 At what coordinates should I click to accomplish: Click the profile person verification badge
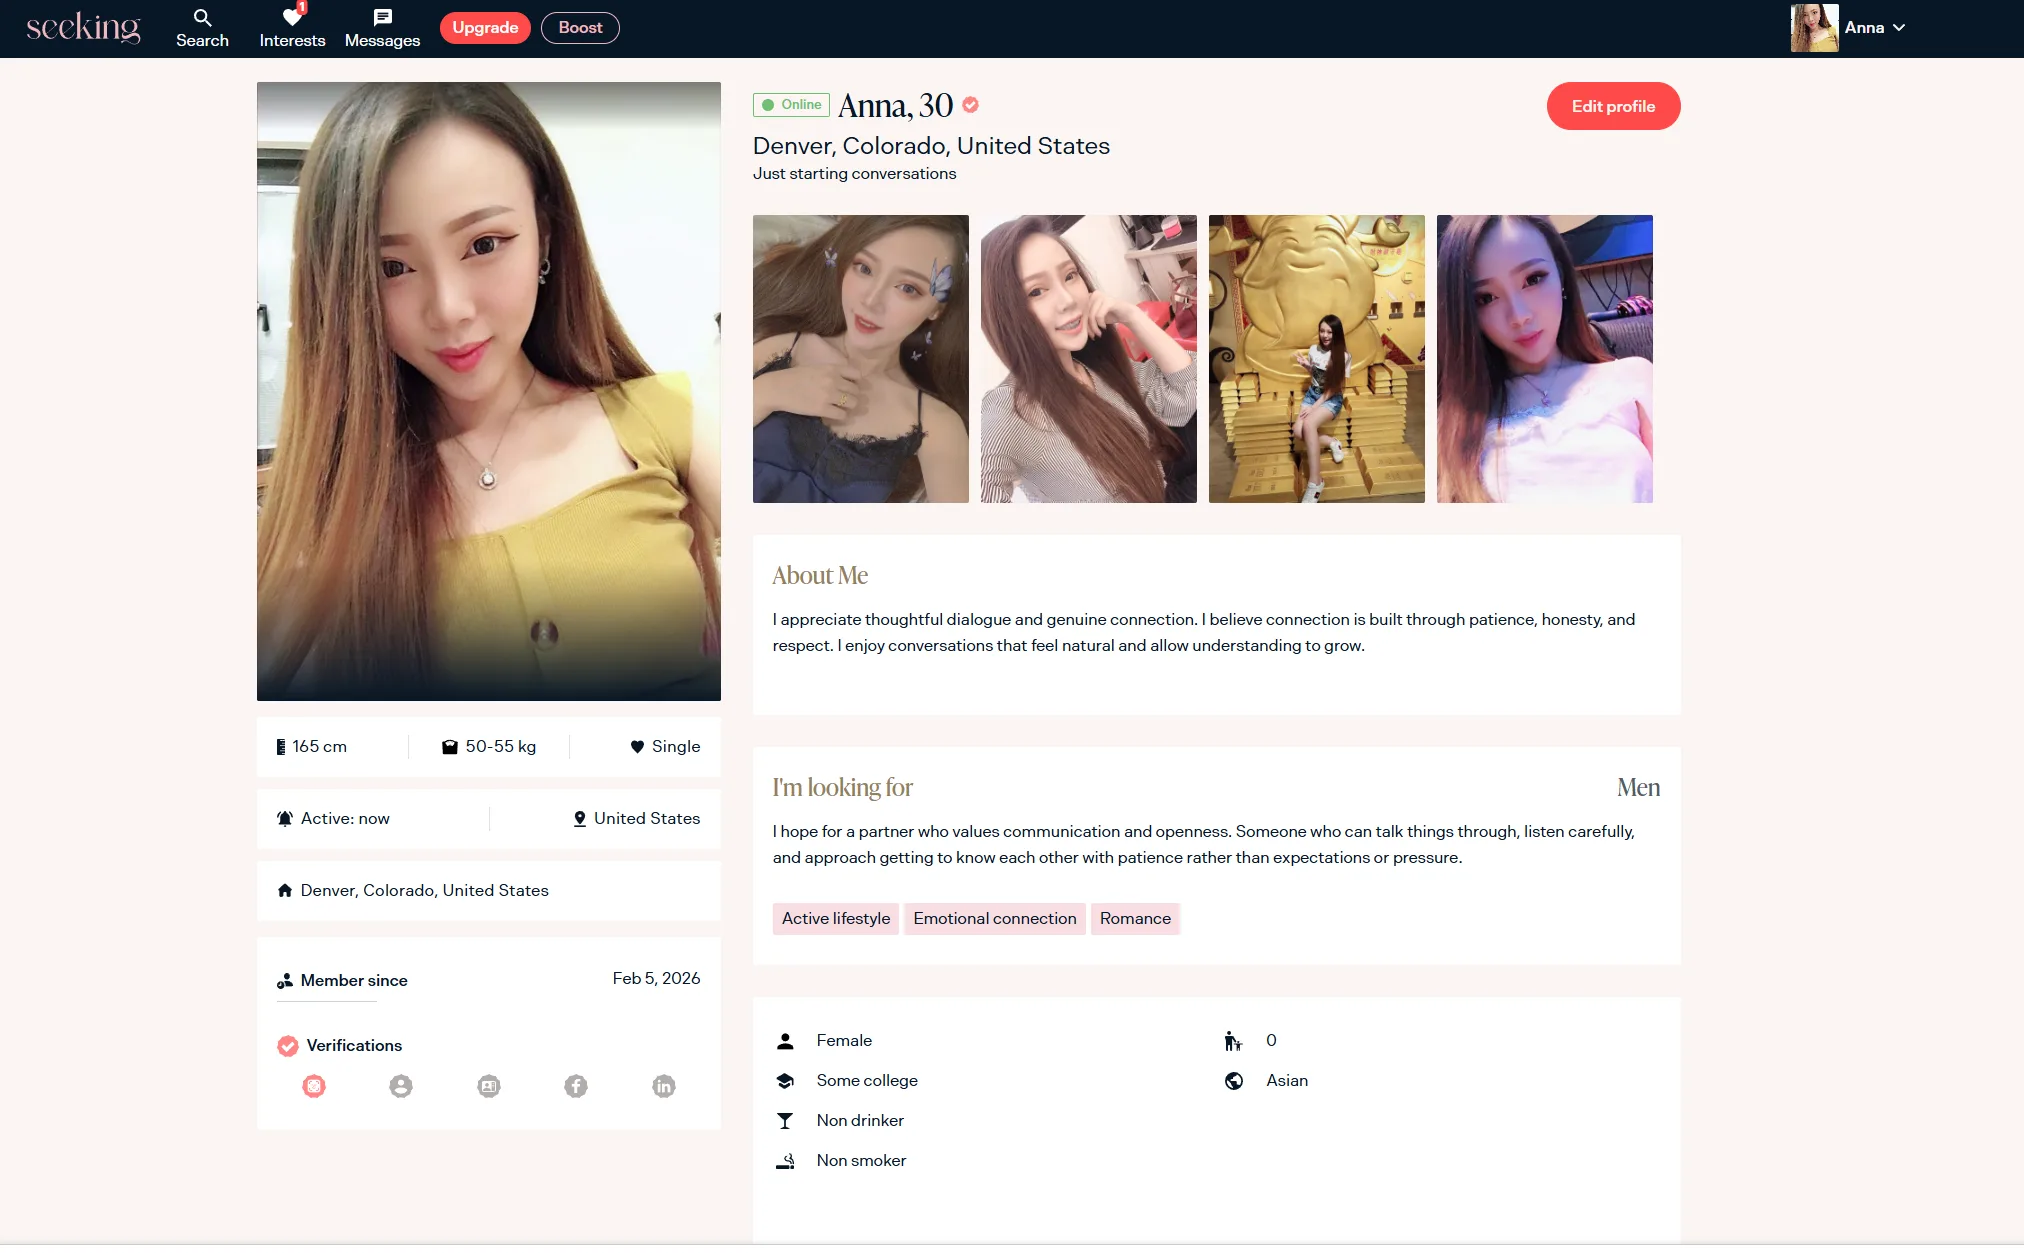401,1086
